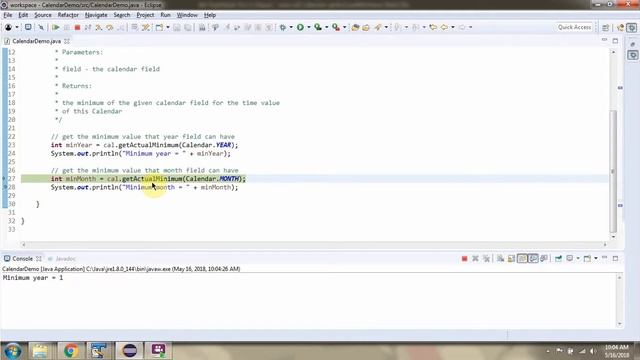Open the Search icon dropdown arrow

click(386, 27)
